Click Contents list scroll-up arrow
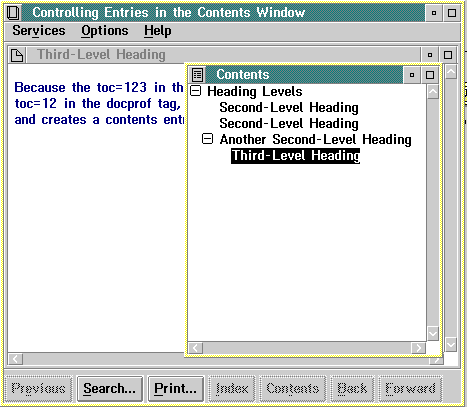 click(x=433, y=92)
